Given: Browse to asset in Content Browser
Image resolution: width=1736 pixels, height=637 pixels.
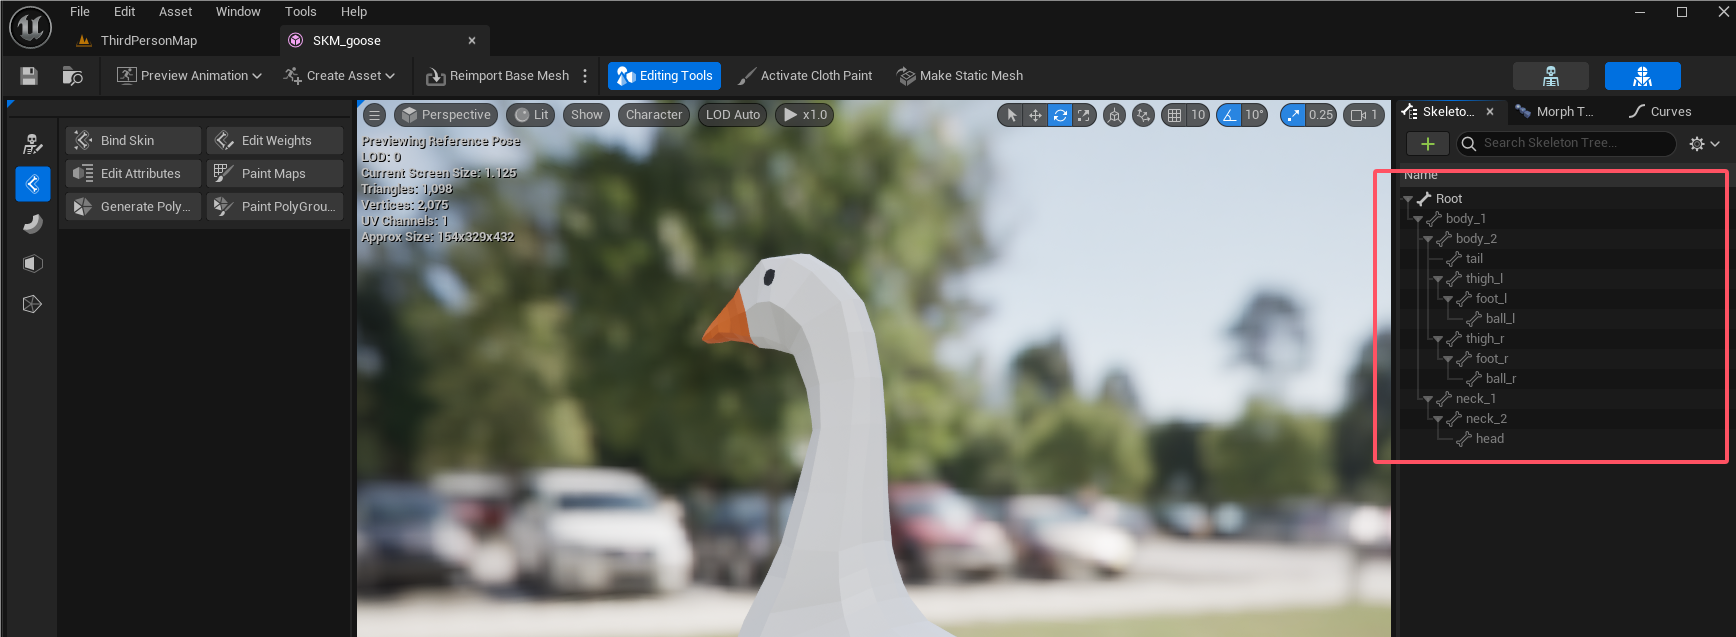Looking at the screenshot, I should 72,76.
